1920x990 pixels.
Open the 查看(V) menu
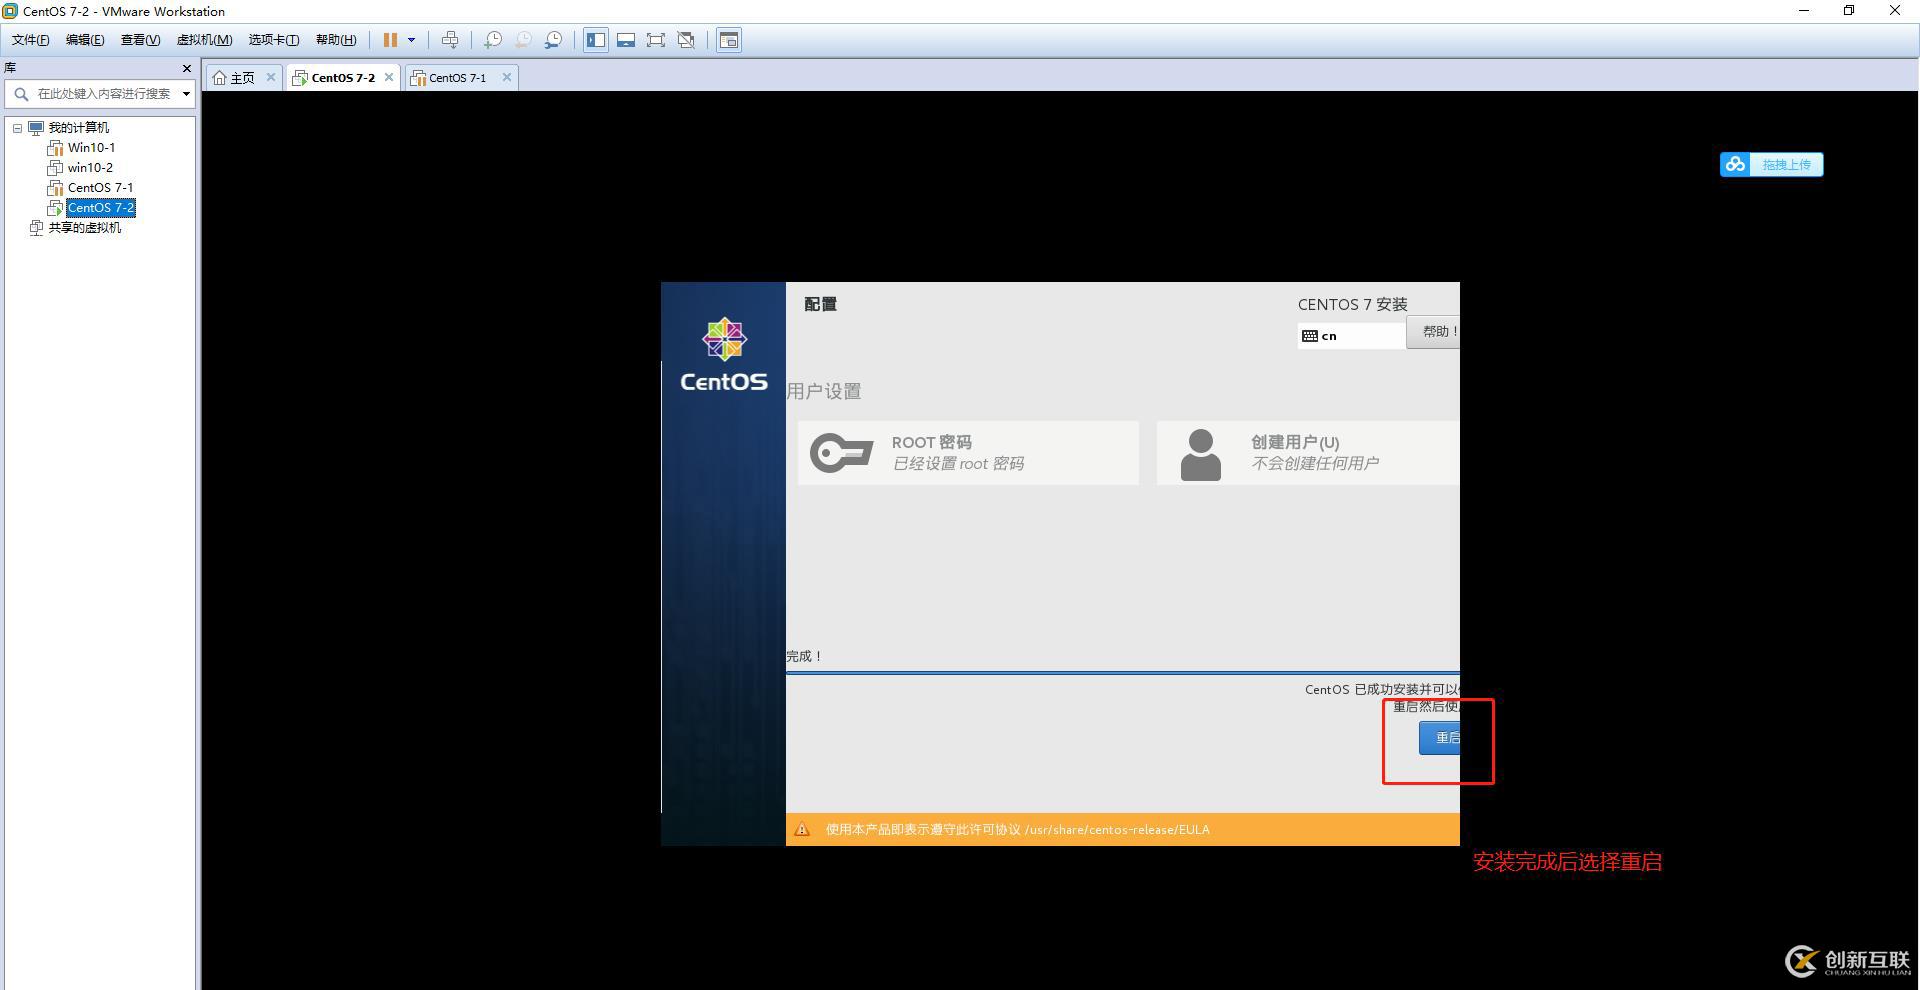click(x=140, y=40)
